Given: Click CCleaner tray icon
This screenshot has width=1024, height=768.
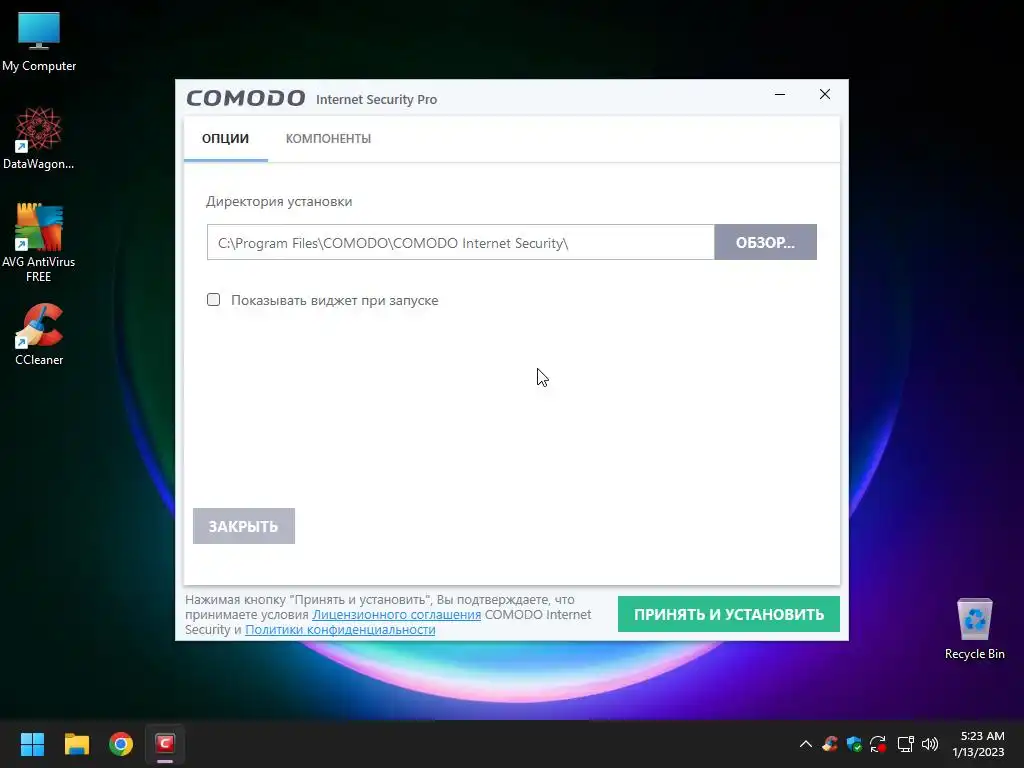Looking at the screenshot, I should (830, 744).
